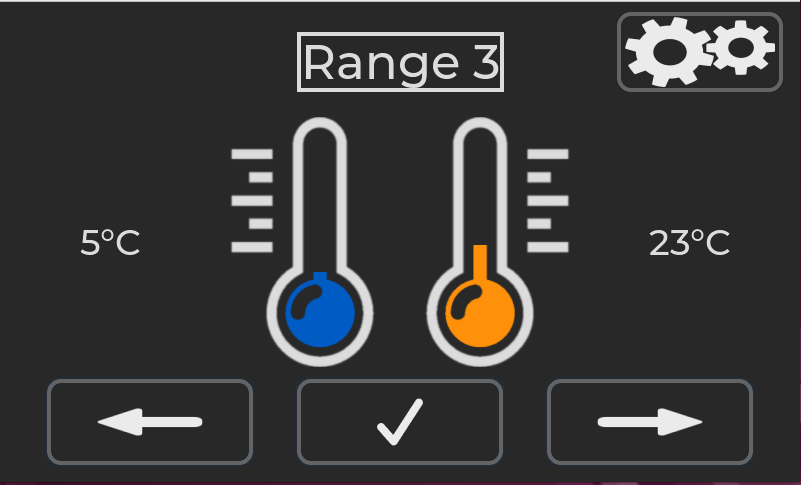
Task: Click the 5°C minimum temperature label
Action: 110,242
